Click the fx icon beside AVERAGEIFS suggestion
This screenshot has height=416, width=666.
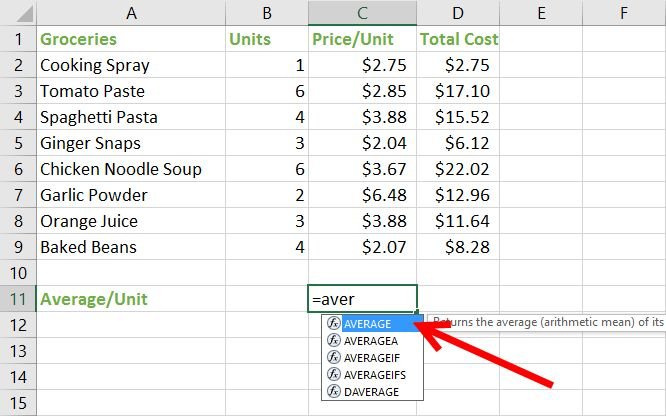click(334, 374)
